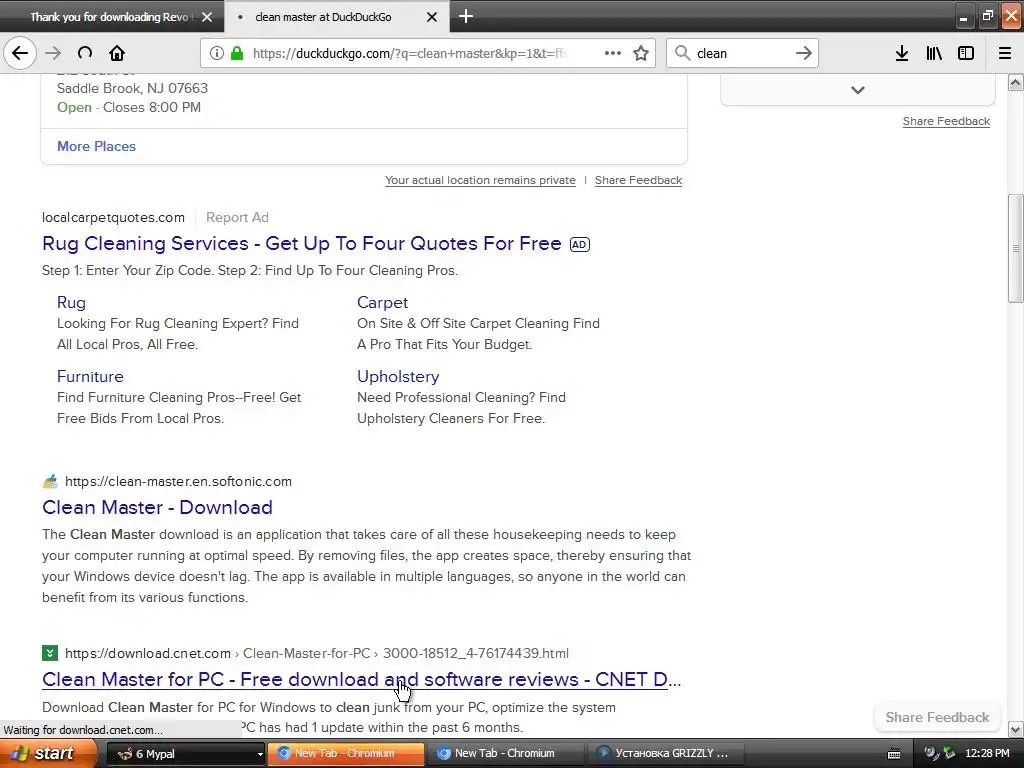Open 6 Mypal taskbar group
1024x768 pixels.
(x=185, y=754)
